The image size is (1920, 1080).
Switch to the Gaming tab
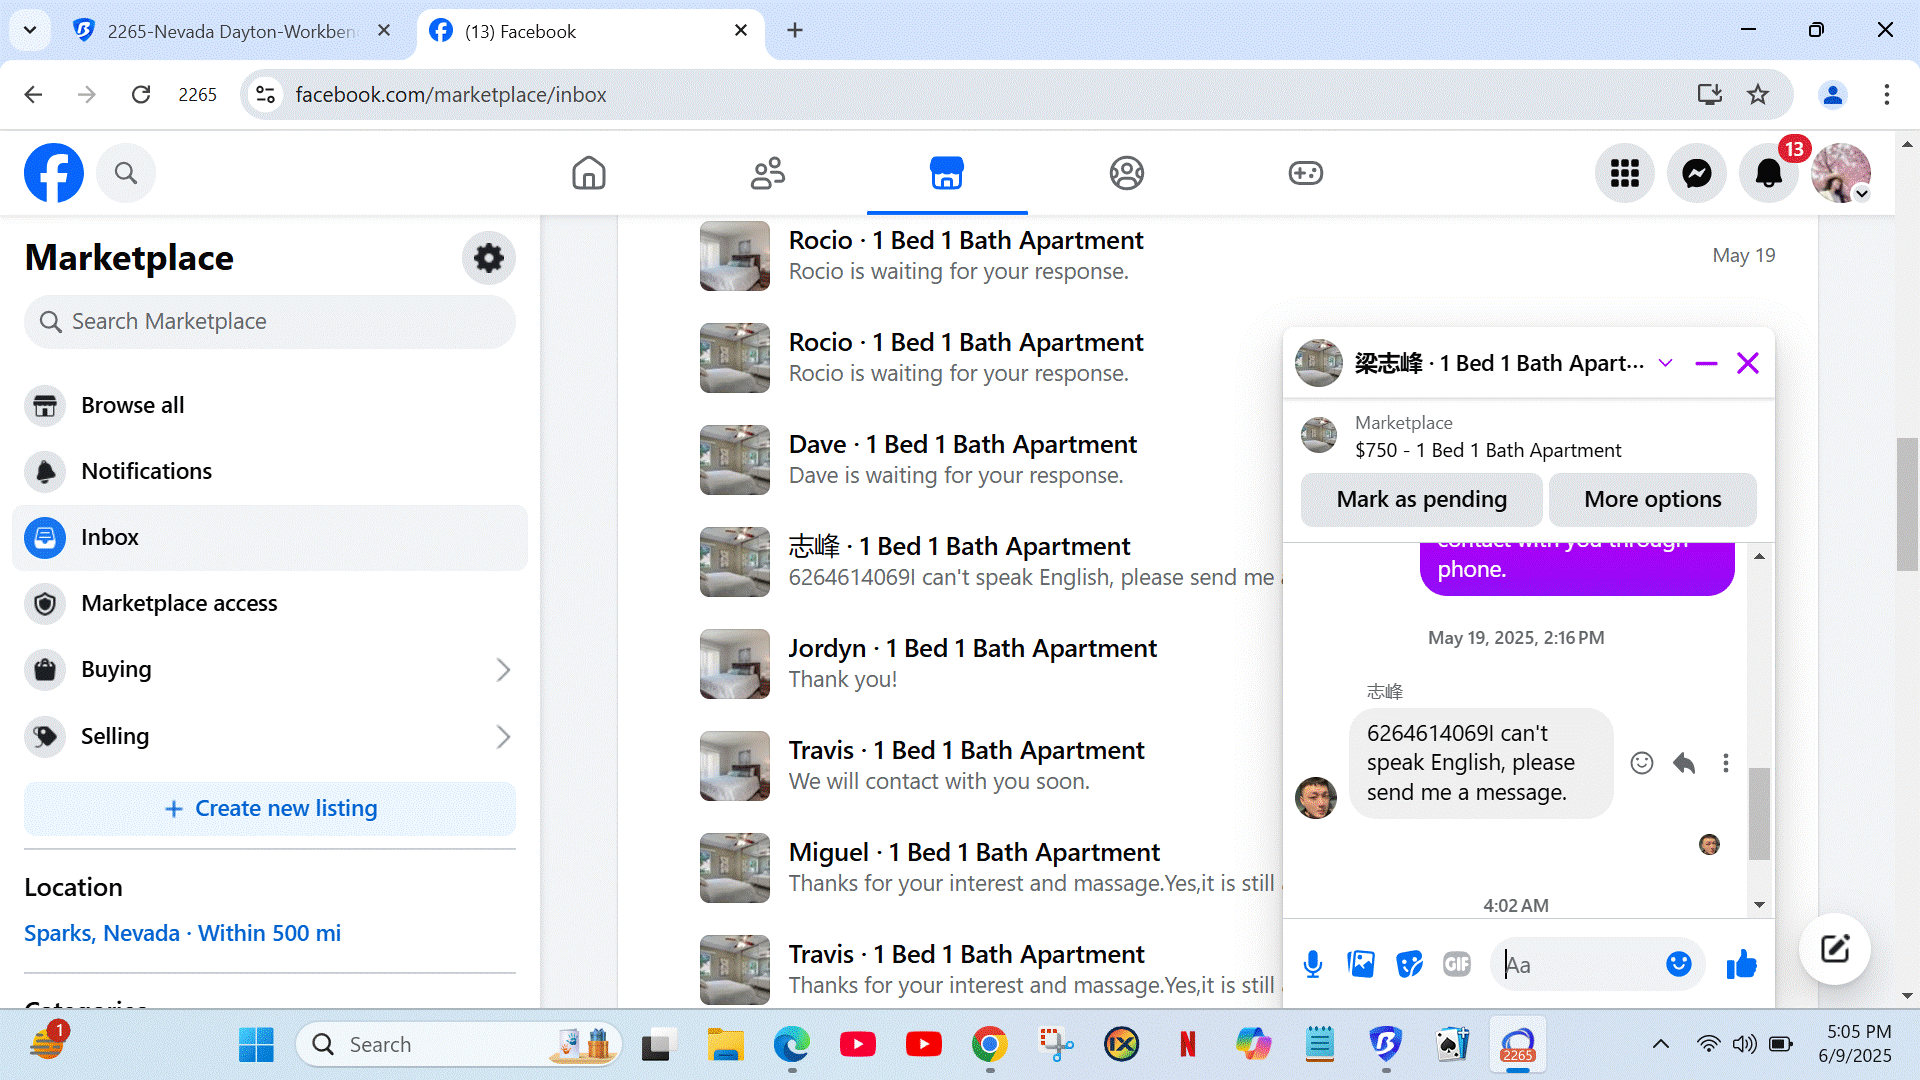pos(1305,173)
